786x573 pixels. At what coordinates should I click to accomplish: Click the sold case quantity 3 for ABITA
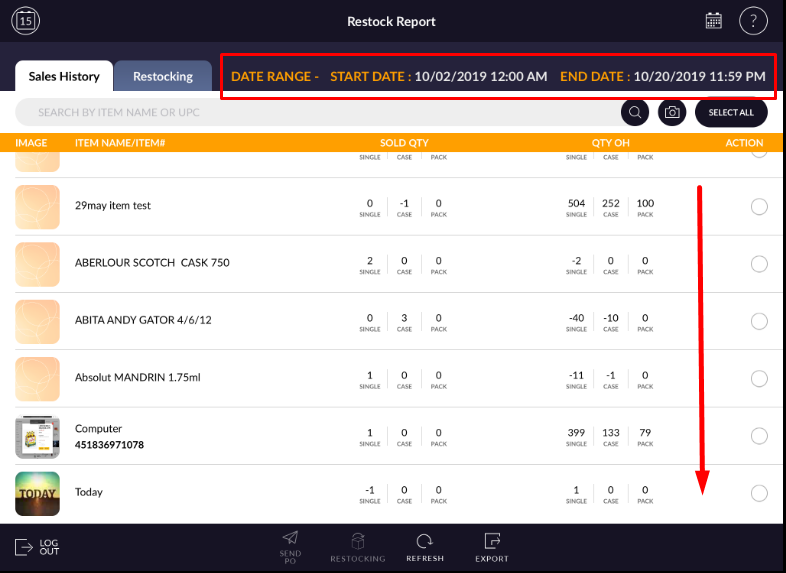404,318
